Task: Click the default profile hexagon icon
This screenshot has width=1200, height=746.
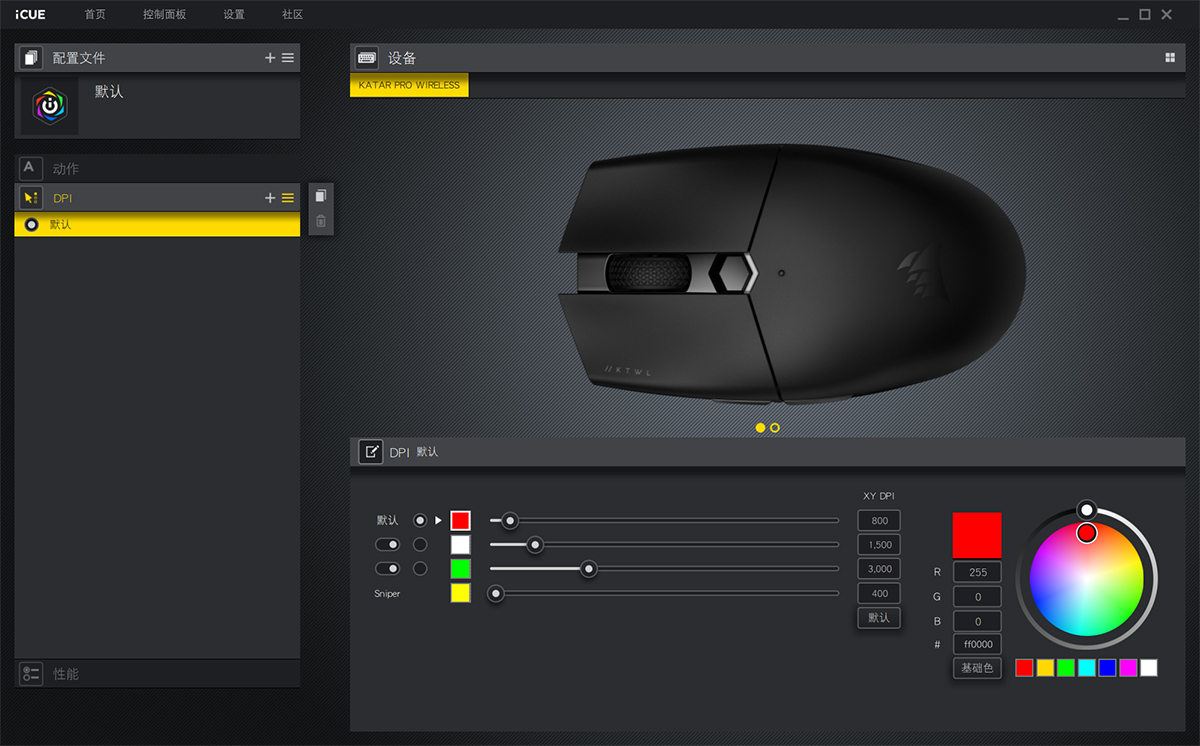Action: (x=49, y=106)
